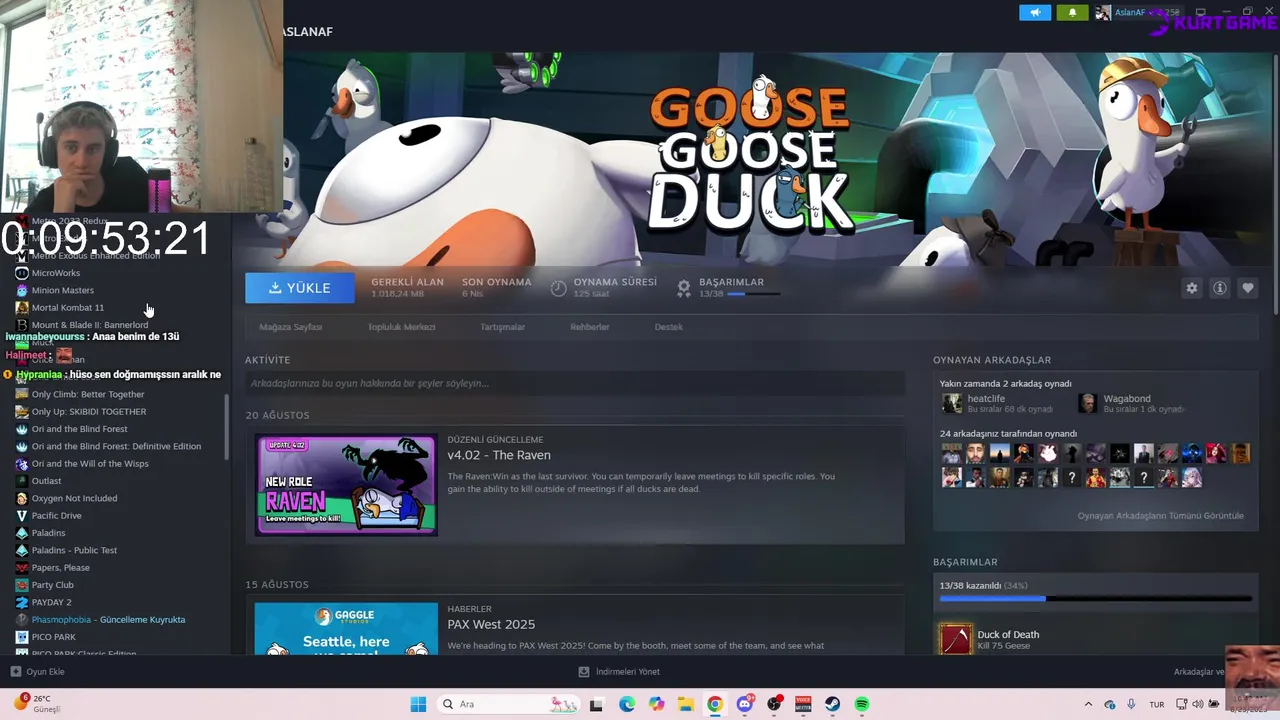Open the AslanAF account dropdown
The width and height of the screenshot is (1280, 720).
[x=1137, y=12]
